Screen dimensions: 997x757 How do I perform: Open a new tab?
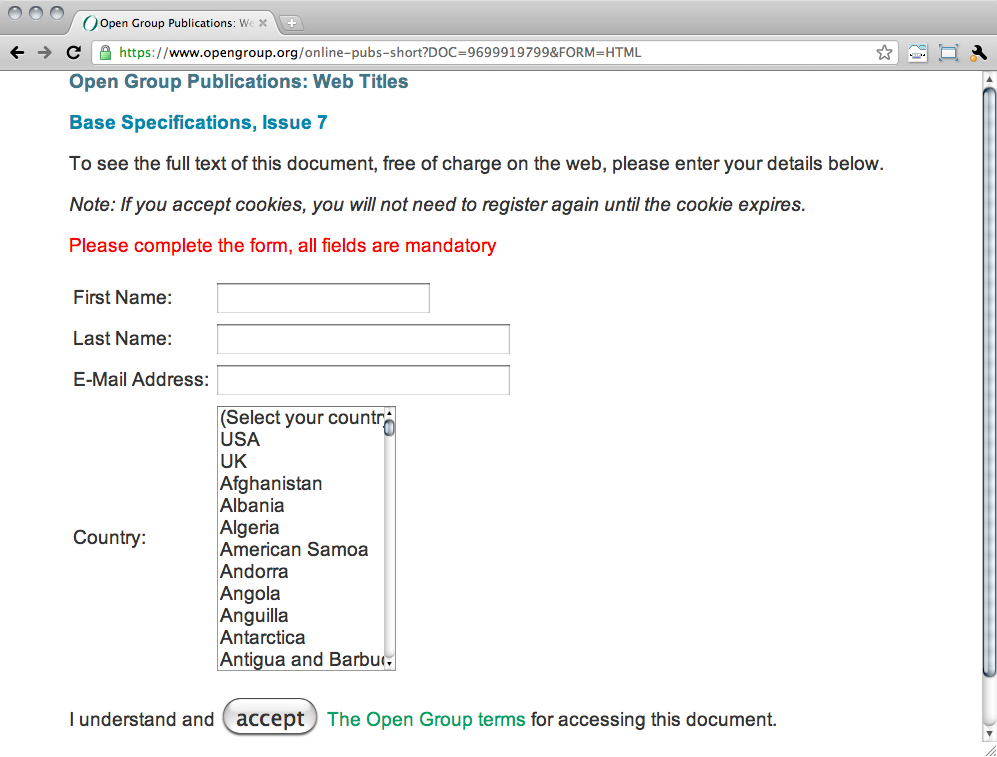[x=291, y=23]
